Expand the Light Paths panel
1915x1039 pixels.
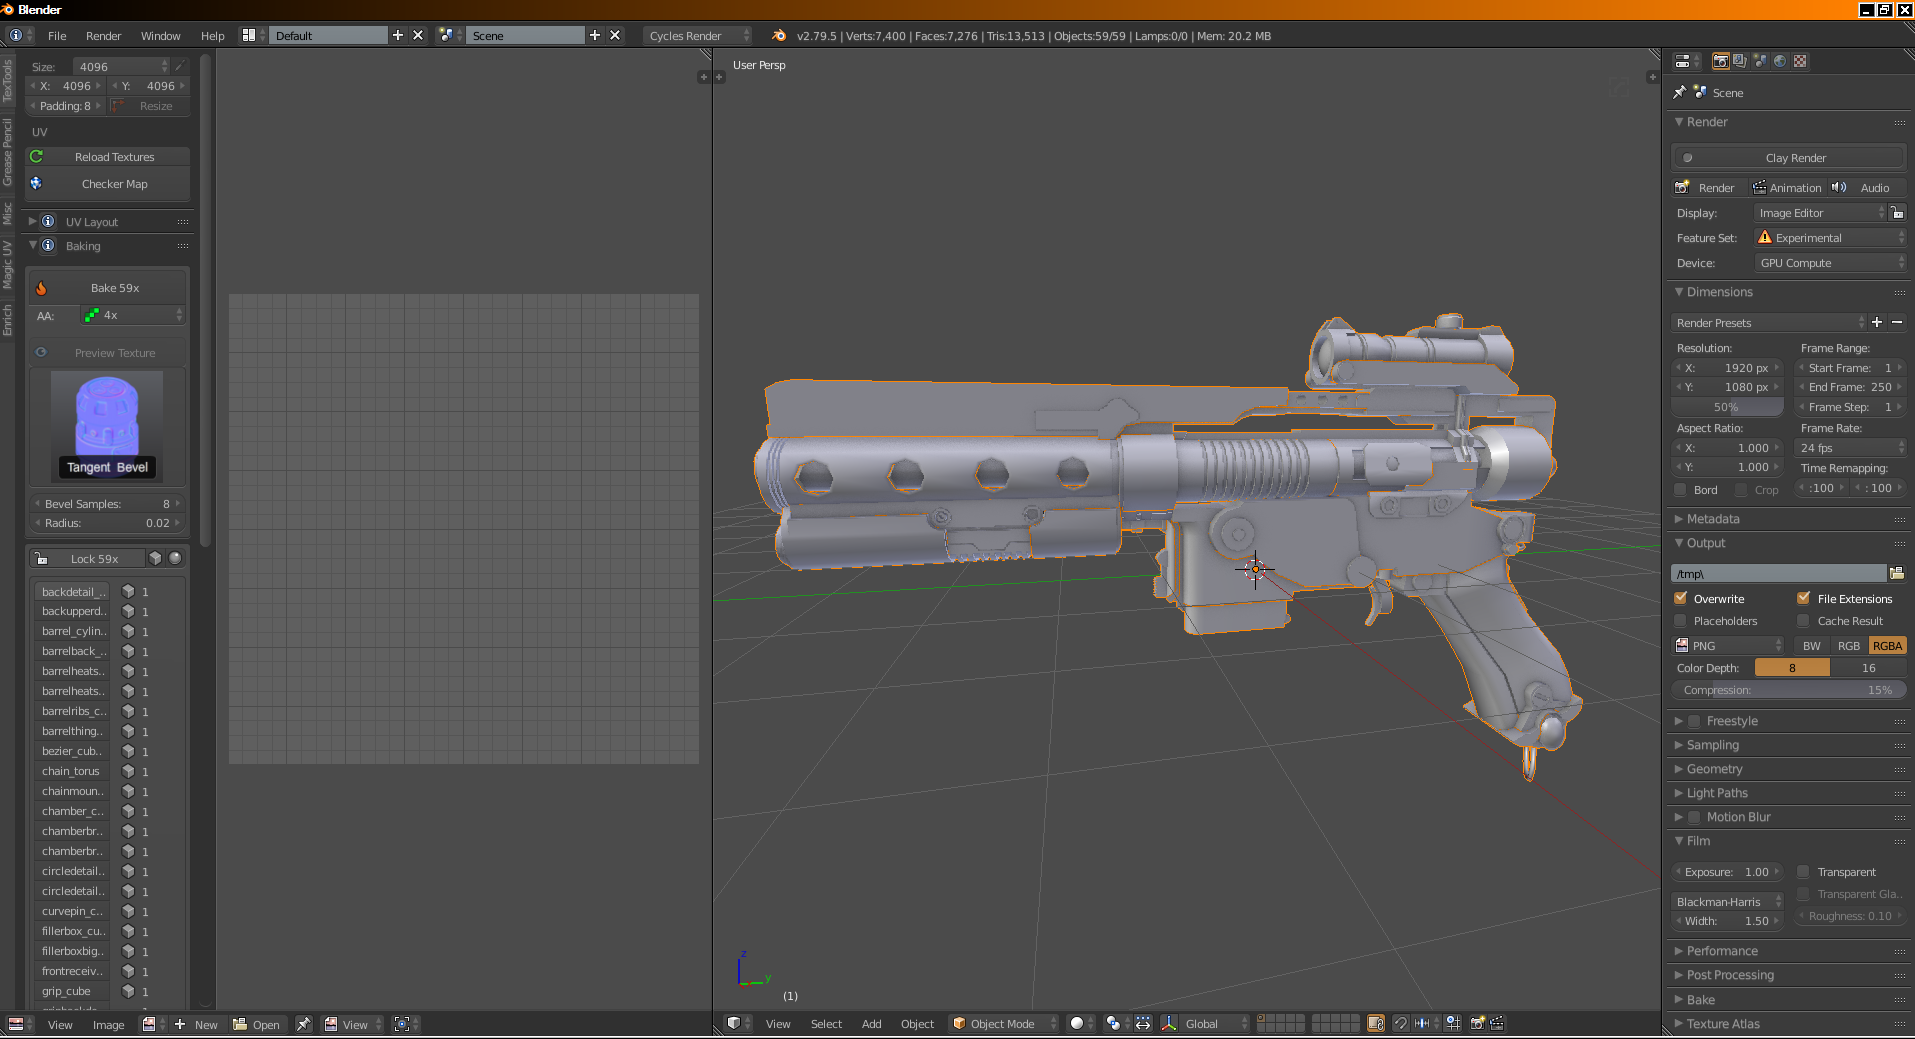1717,793
